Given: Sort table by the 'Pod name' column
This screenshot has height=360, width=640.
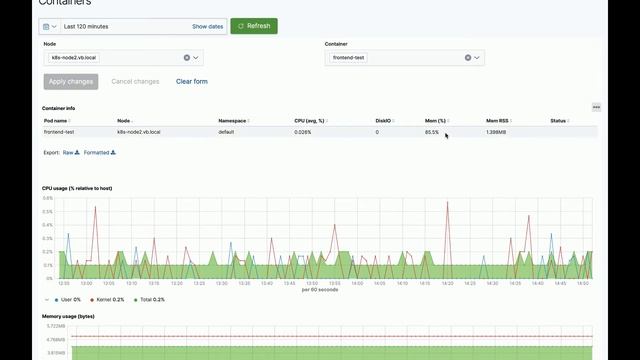Looking at the screenshot, I should 57,121.
